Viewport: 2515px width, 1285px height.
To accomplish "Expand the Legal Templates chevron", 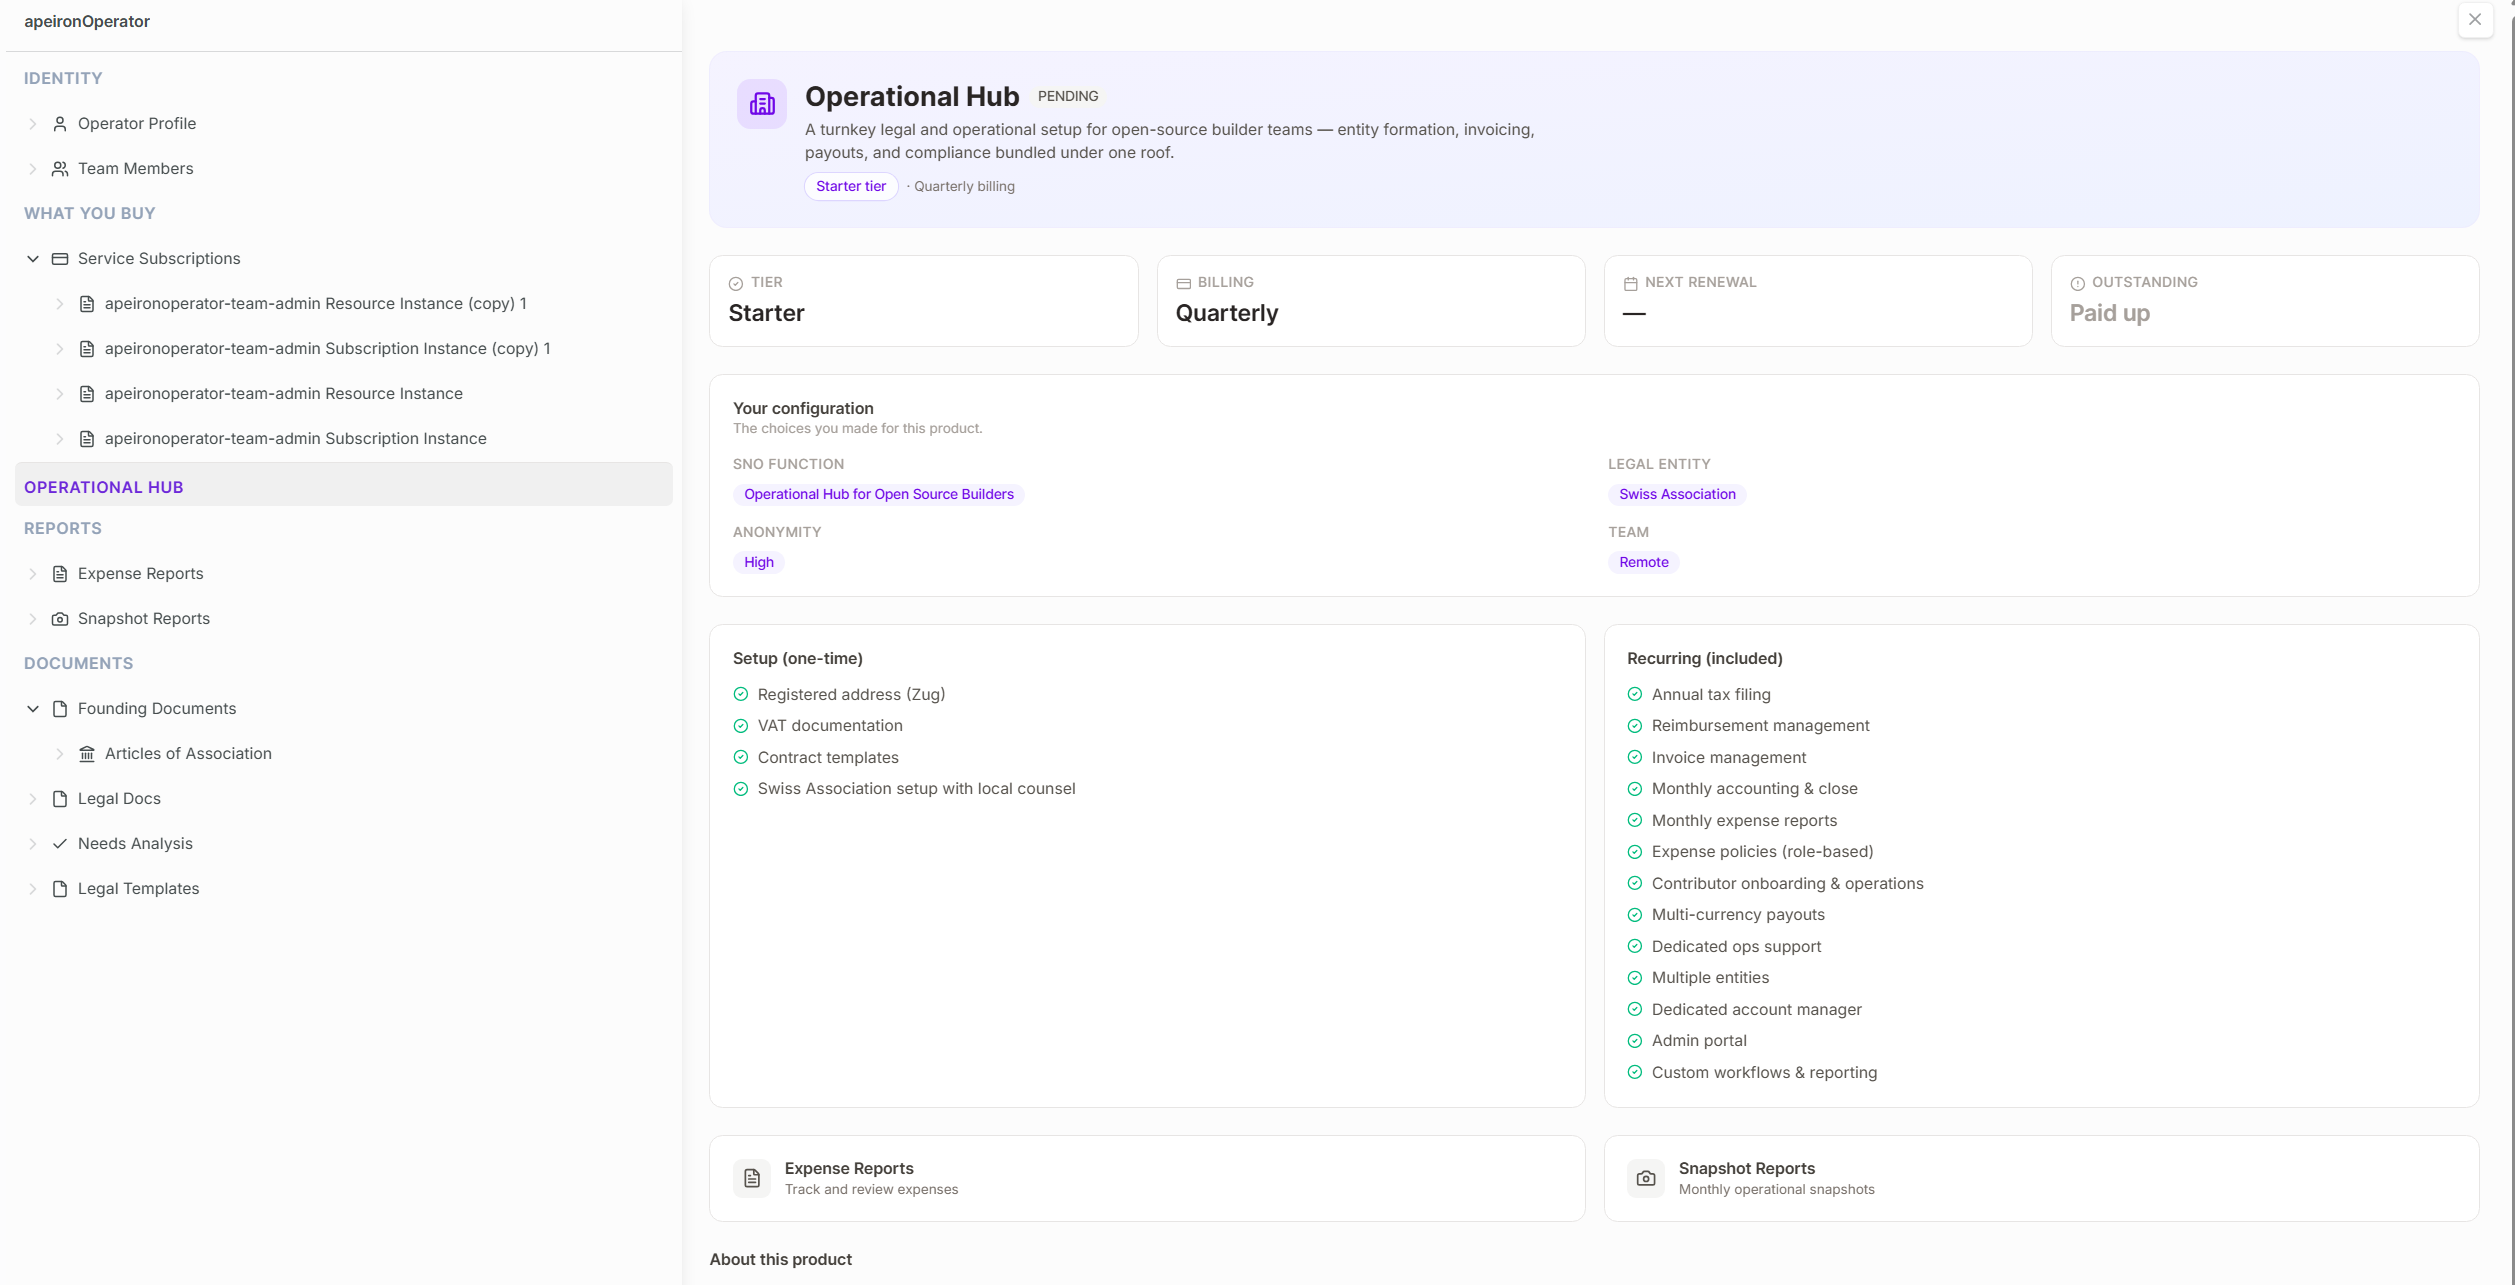I will click(x=33, y=889).
